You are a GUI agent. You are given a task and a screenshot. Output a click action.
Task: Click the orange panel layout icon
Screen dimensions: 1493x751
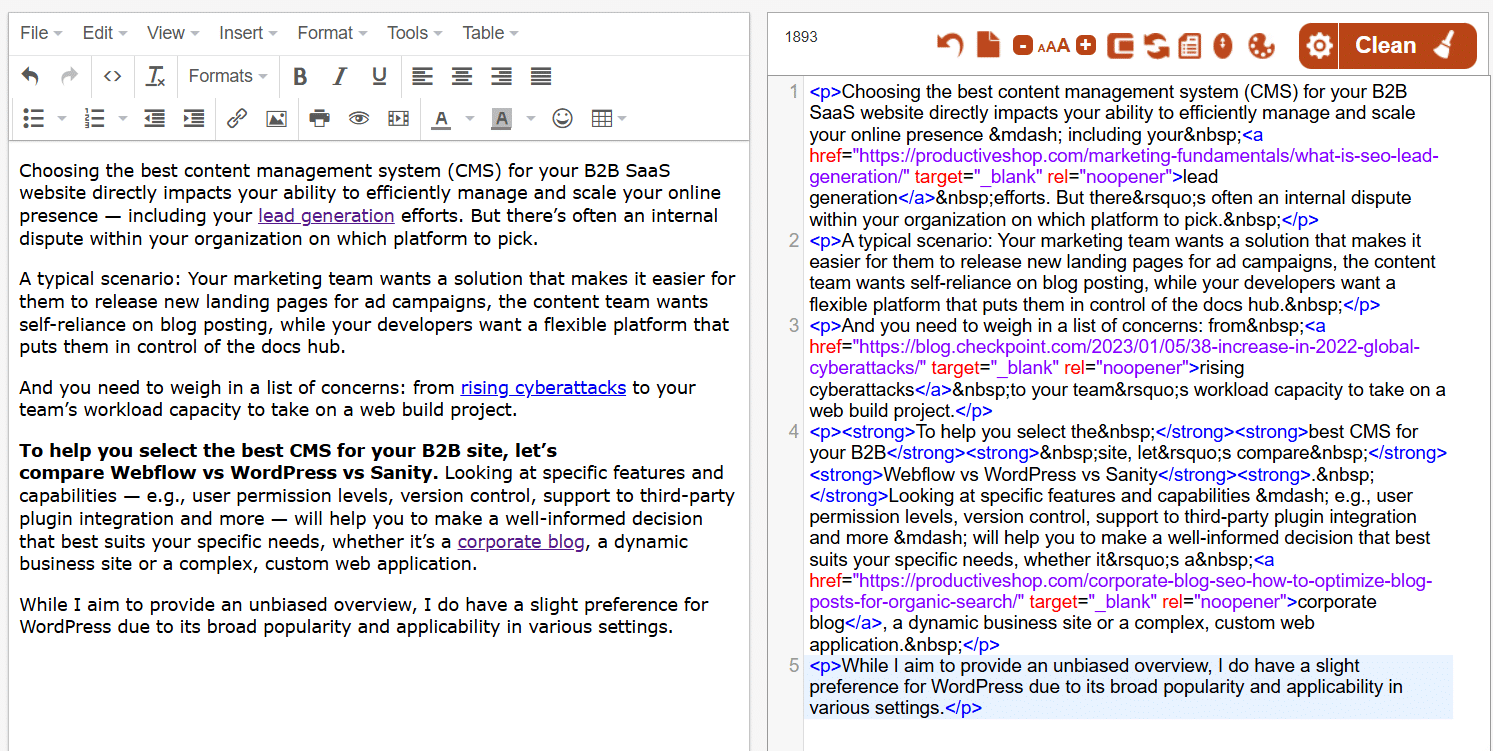(x=1122, y=45)
